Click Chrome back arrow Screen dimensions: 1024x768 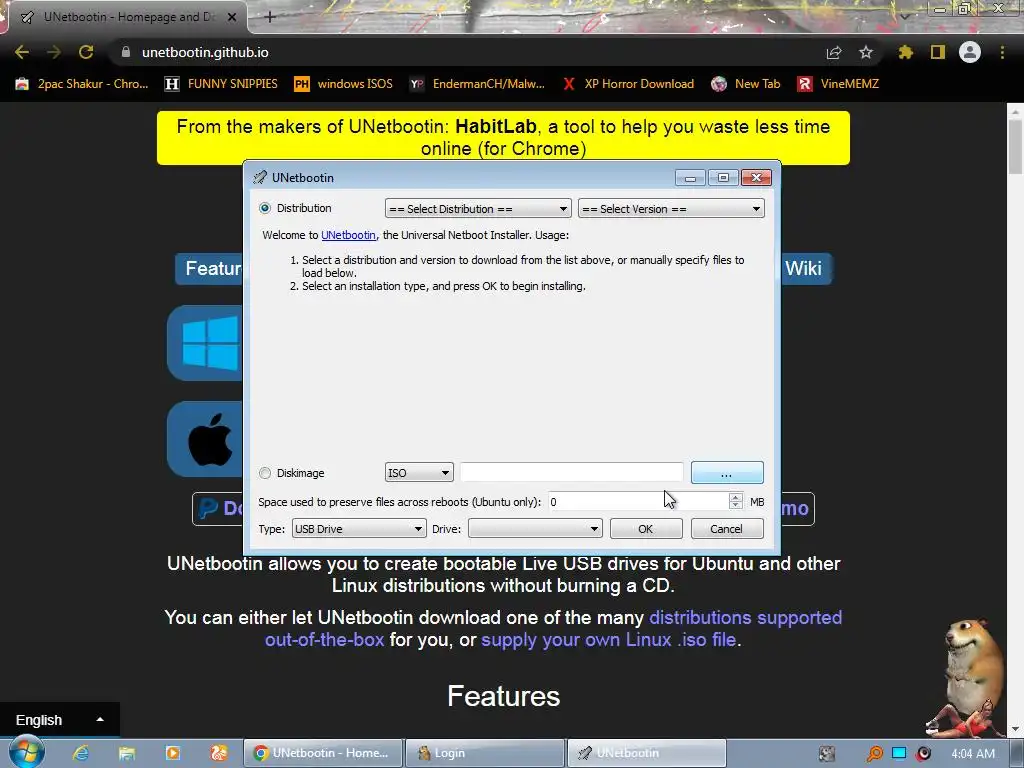coord(22,52)
